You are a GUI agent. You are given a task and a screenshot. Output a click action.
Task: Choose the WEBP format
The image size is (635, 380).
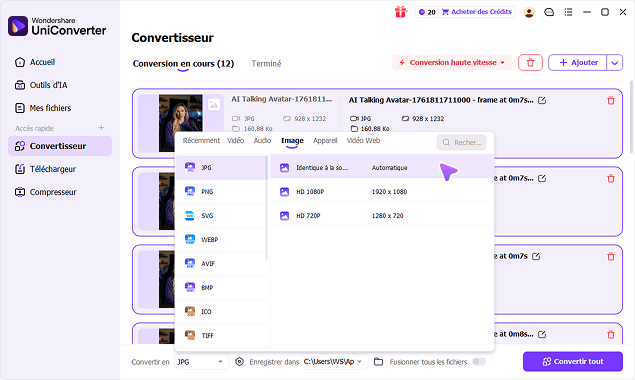[222, 239]
